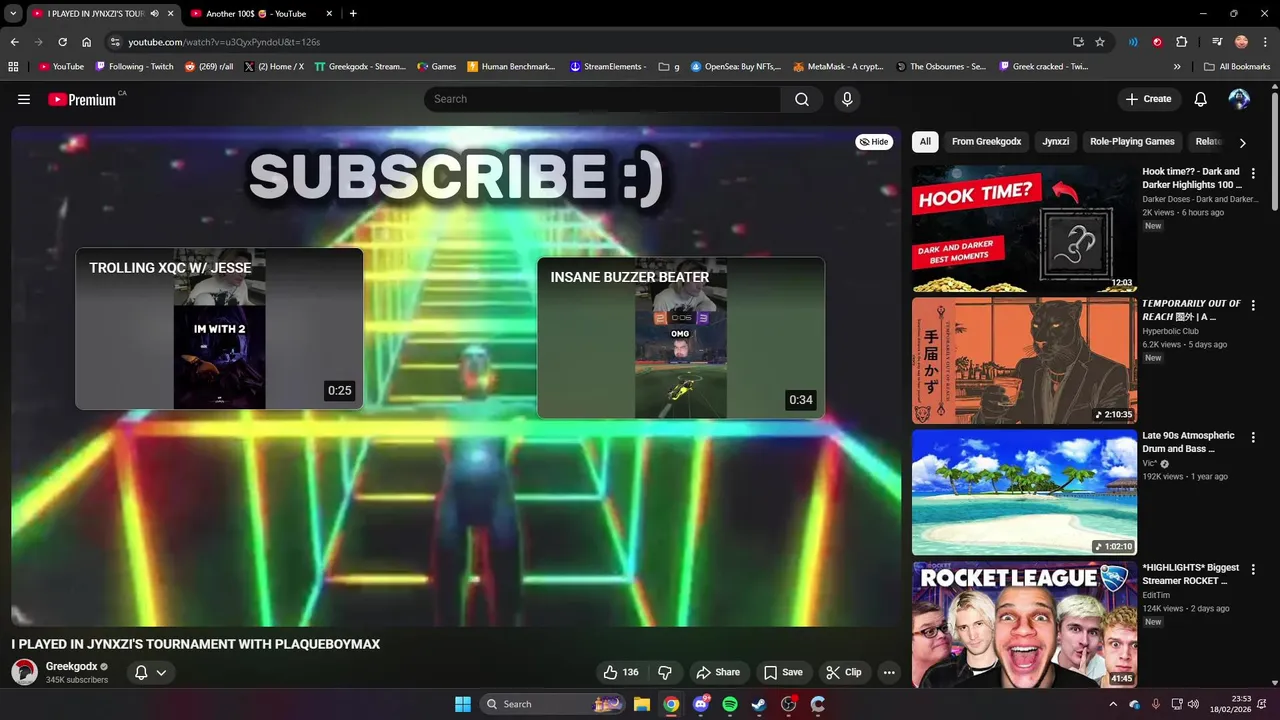
Task: View site information icon in the address bar
Action: click(115, 42)
